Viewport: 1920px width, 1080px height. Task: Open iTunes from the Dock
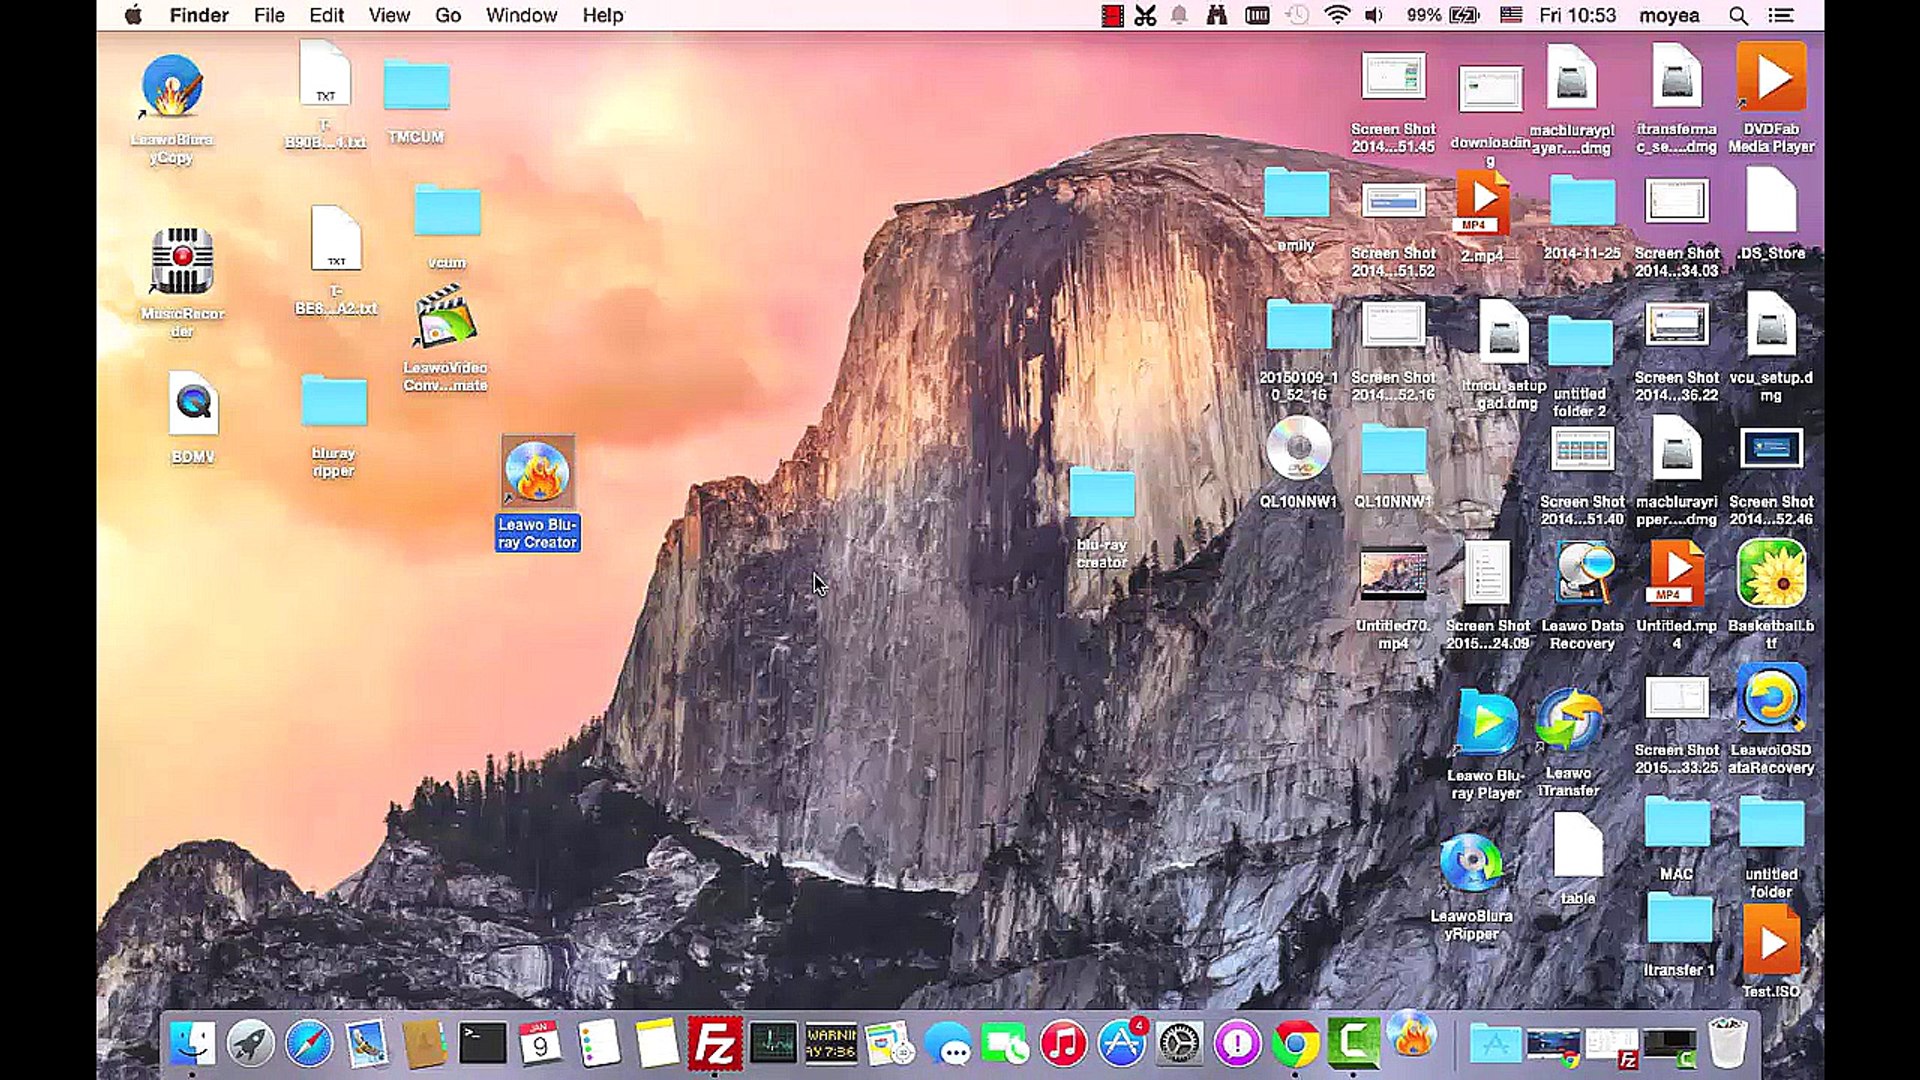tap(1063, 1044)
